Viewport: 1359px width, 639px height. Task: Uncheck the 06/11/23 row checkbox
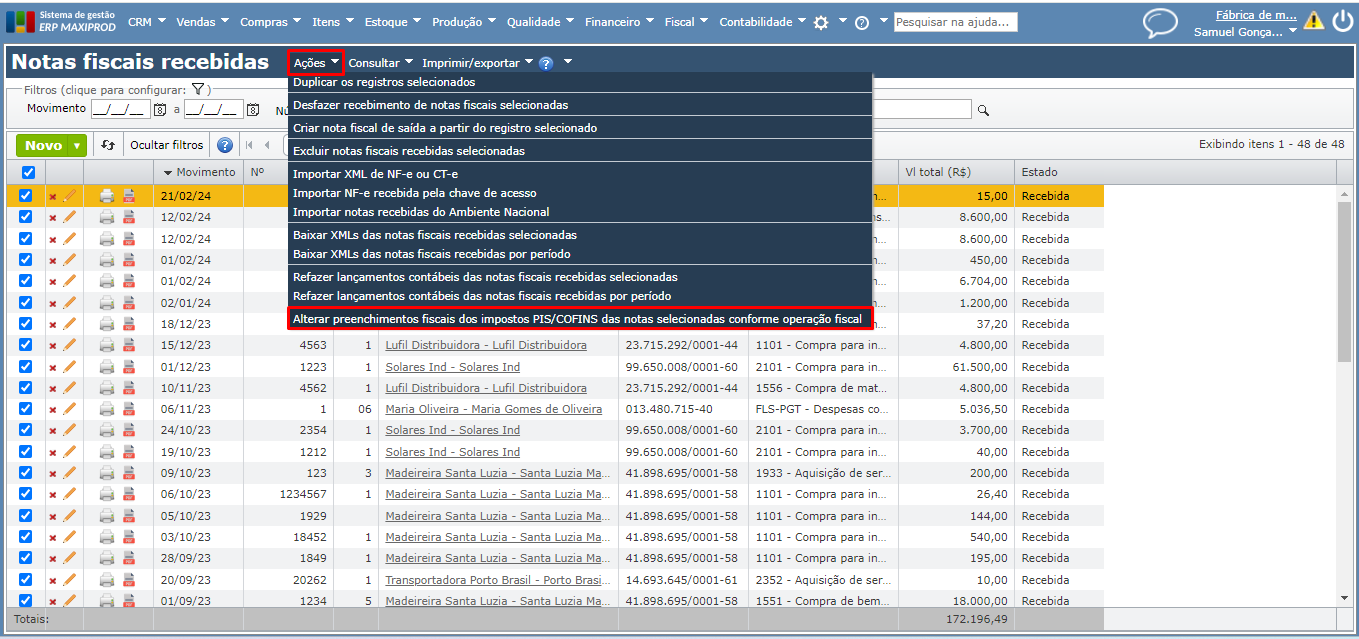point(26,409)
